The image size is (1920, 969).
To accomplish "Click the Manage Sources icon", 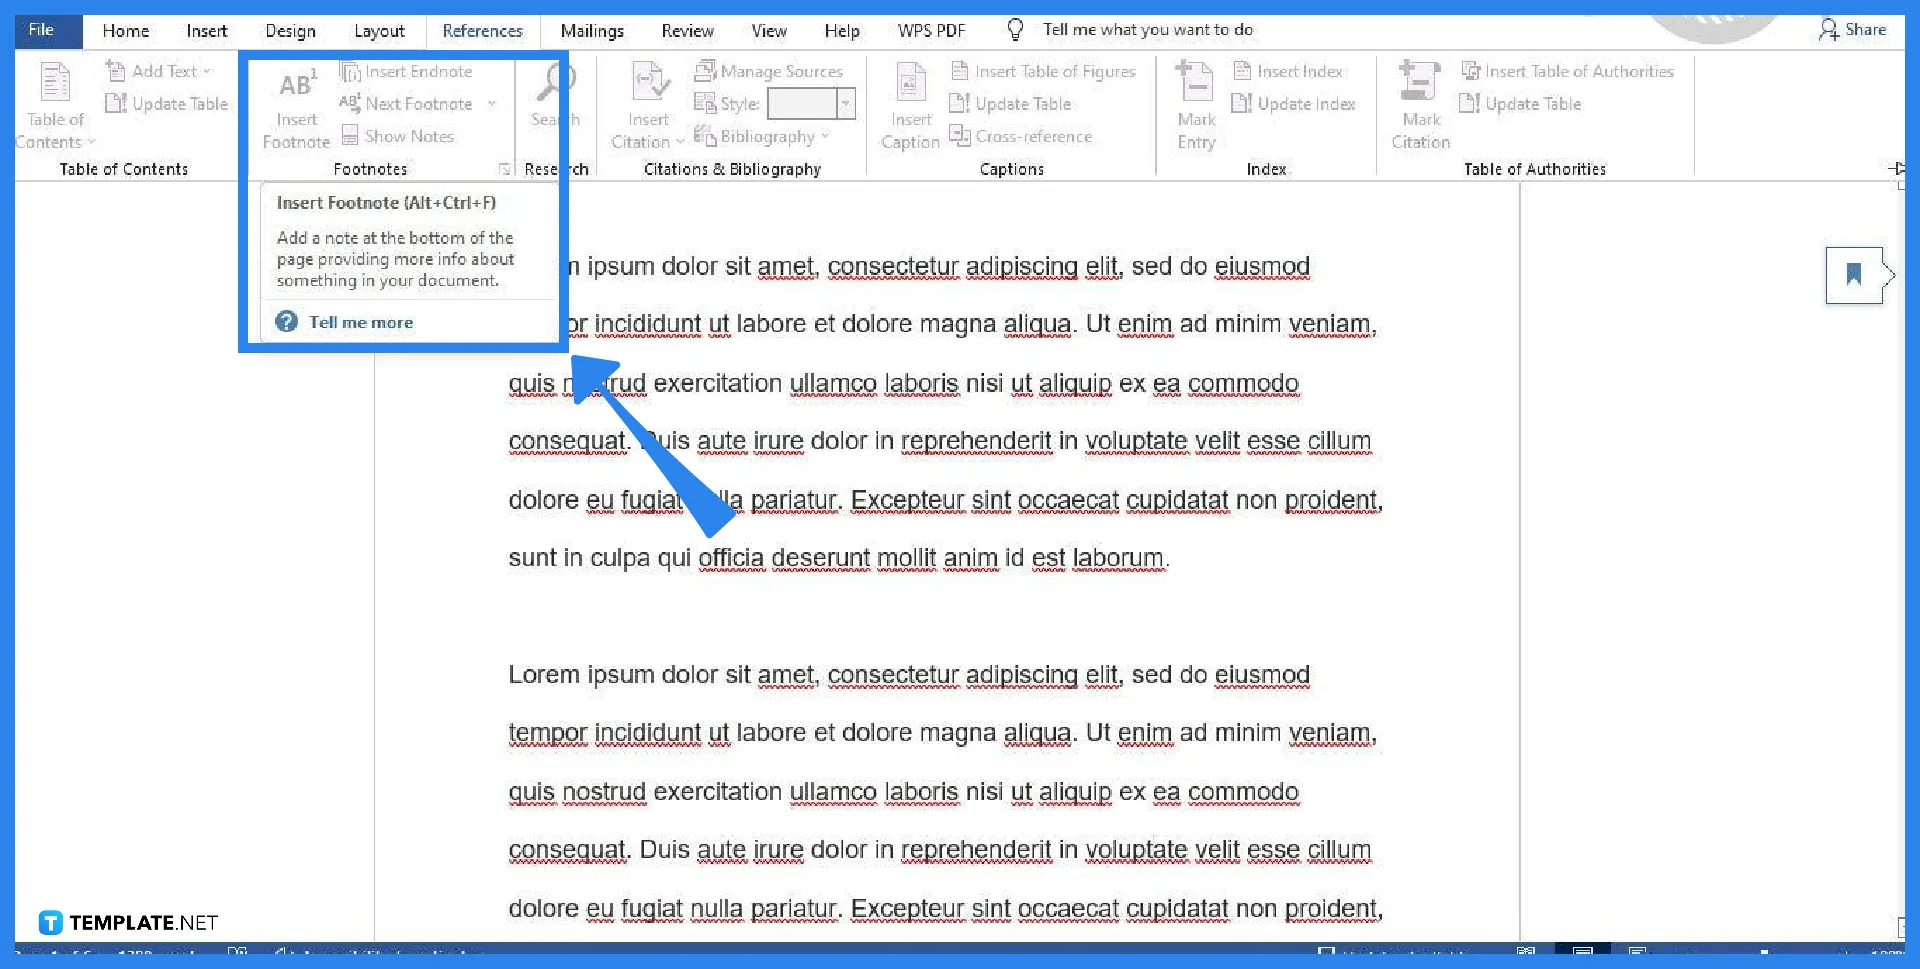I will pyautogui.click(x=770, y=71).
